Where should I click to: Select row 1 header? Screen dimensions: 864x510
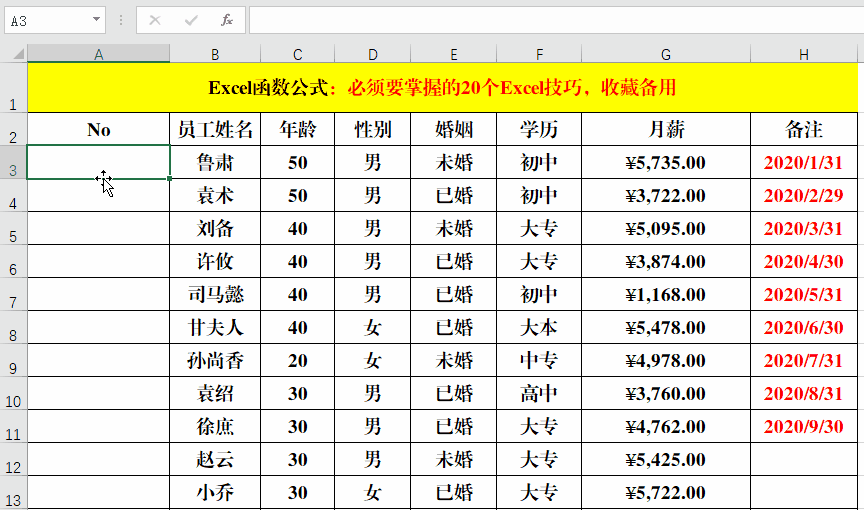click(x=13, y=88)
